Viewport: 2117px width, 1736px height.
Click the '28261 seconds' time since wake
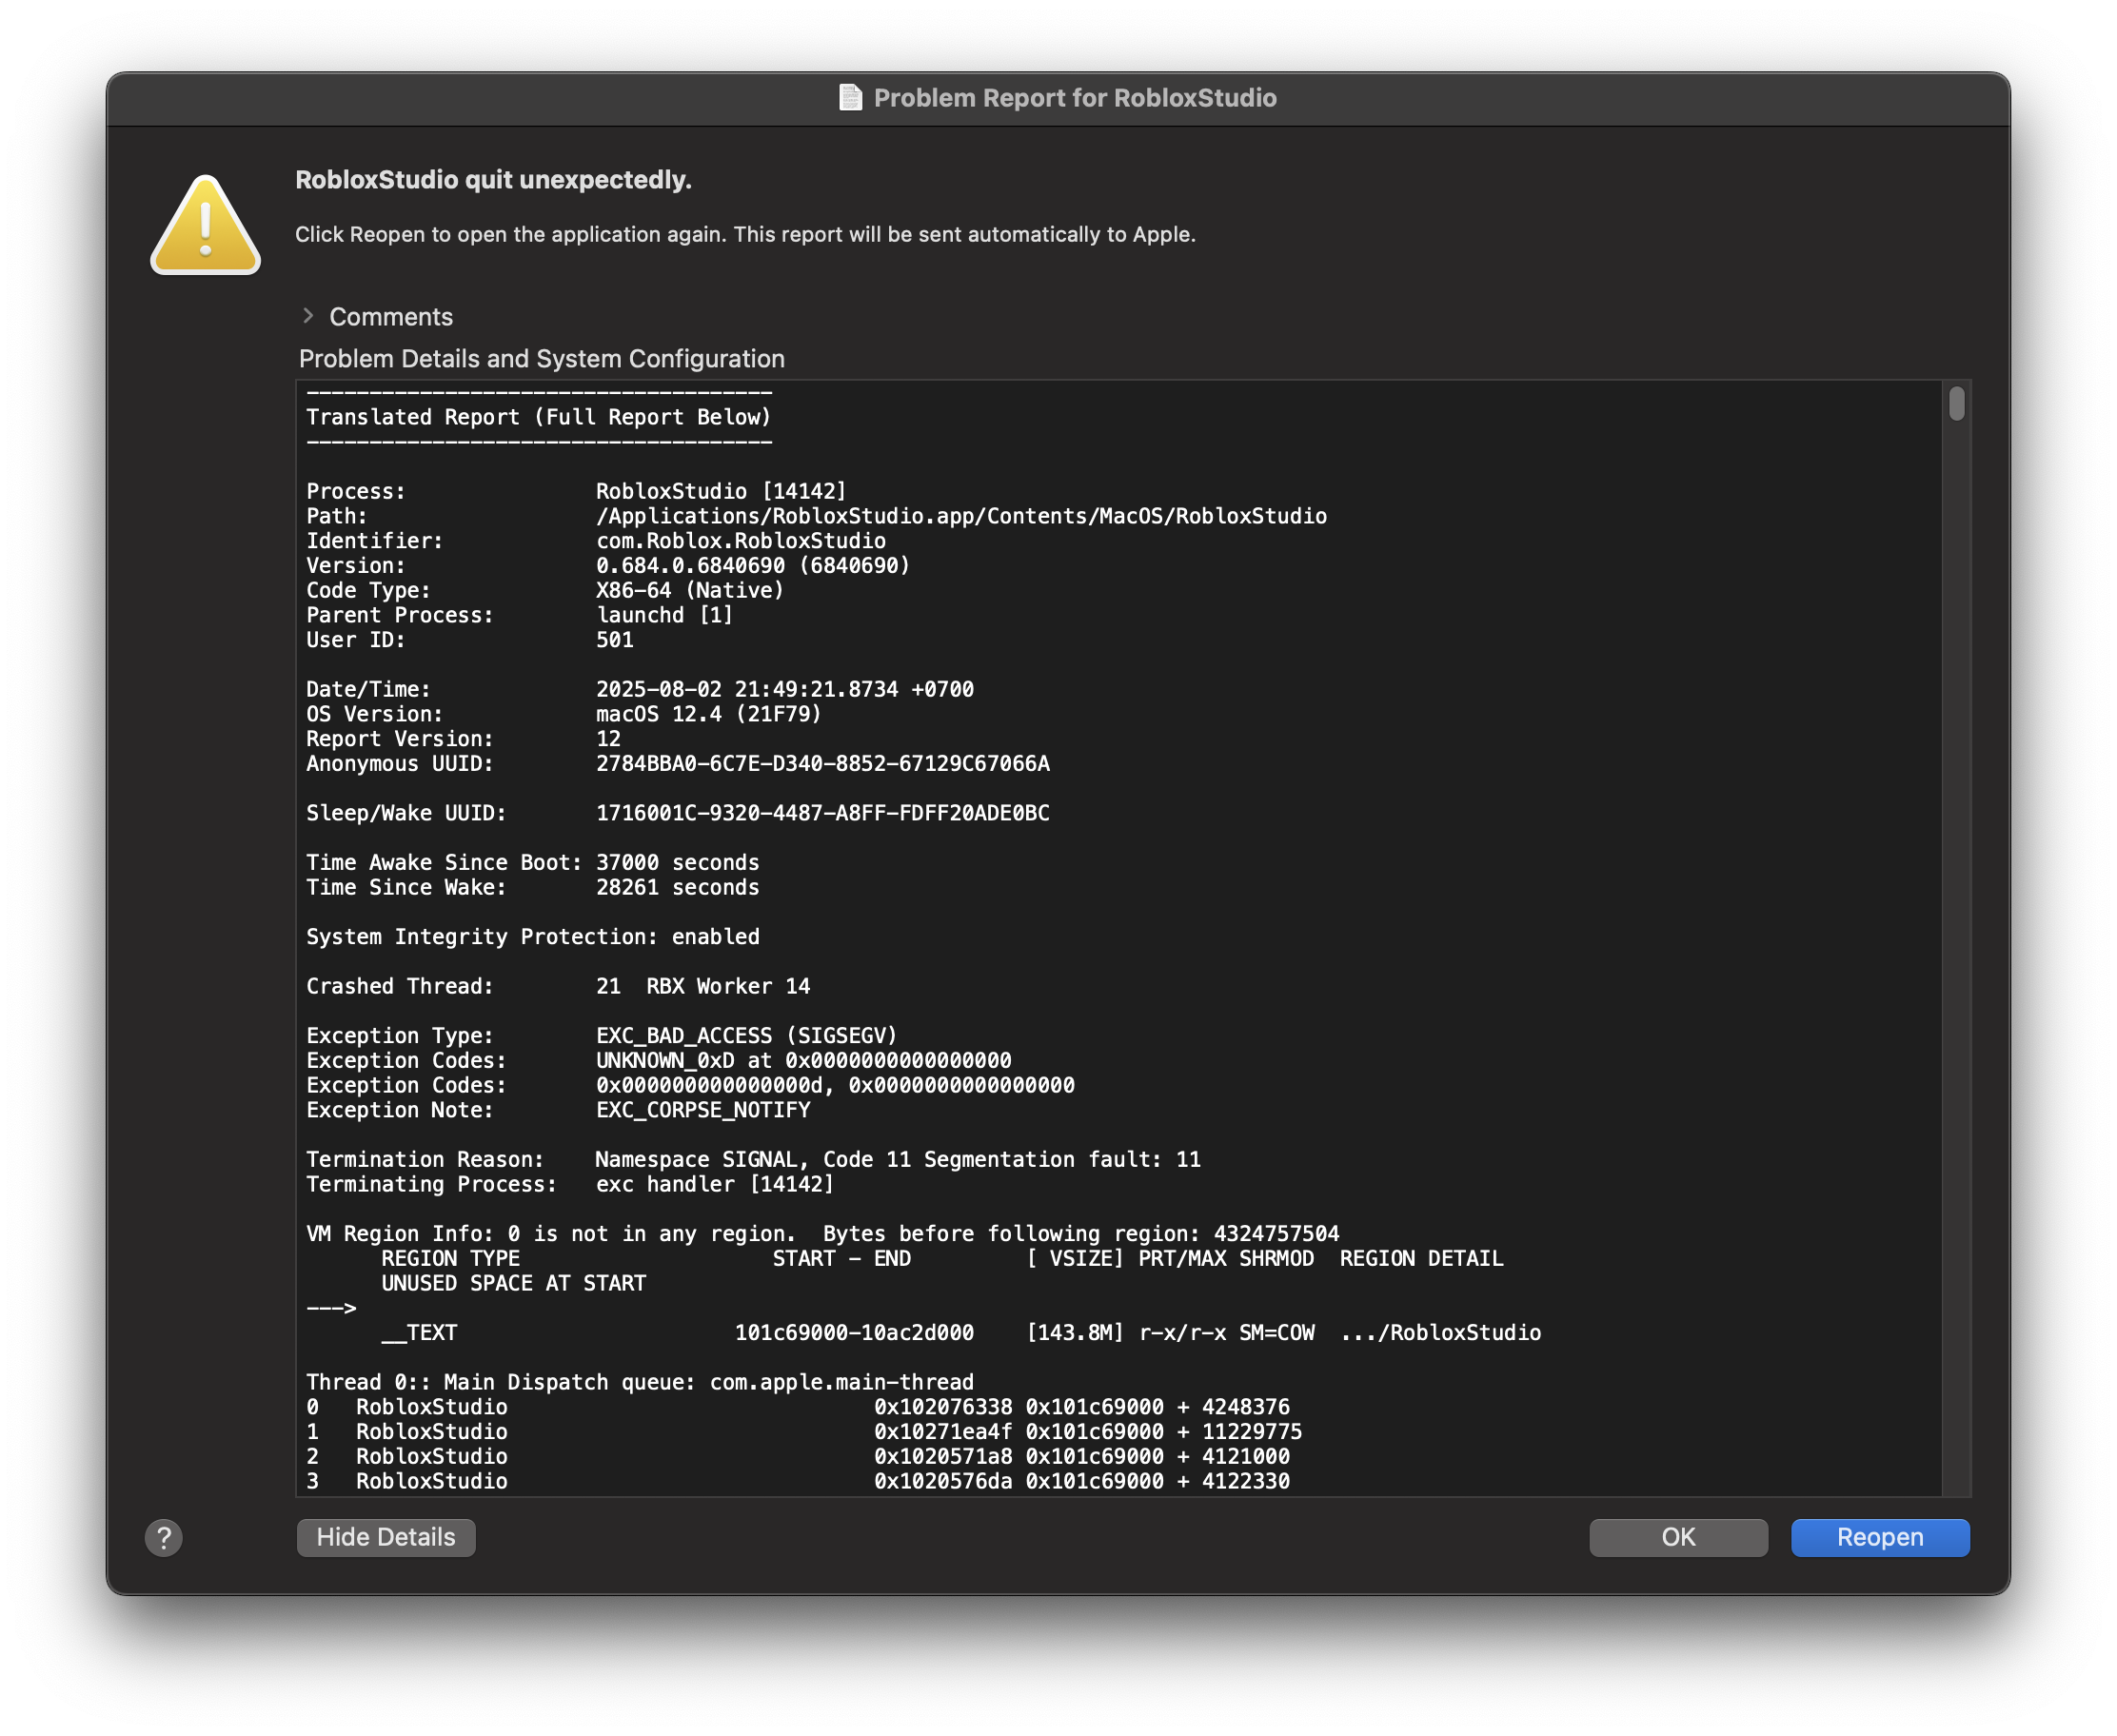pyautogui.click(x=678, y=887)
